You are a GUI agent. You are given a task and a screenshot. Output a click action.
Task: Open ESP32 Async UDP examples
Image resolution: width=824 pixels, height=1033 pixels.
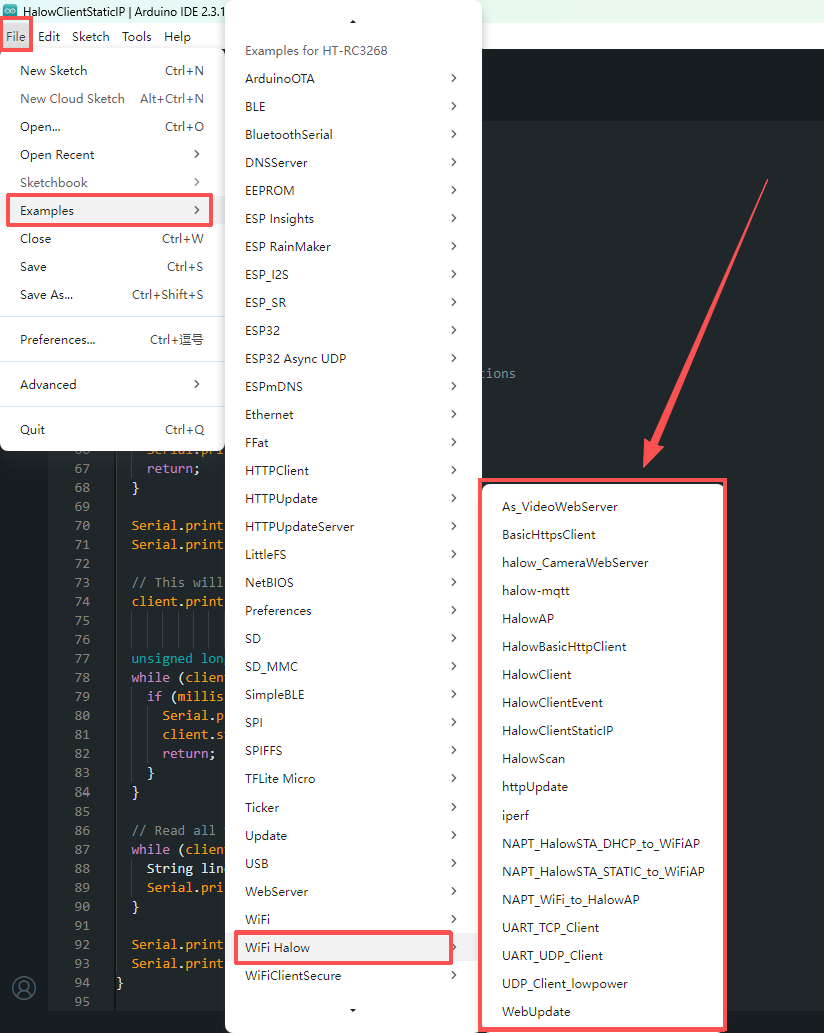point(353,358)
